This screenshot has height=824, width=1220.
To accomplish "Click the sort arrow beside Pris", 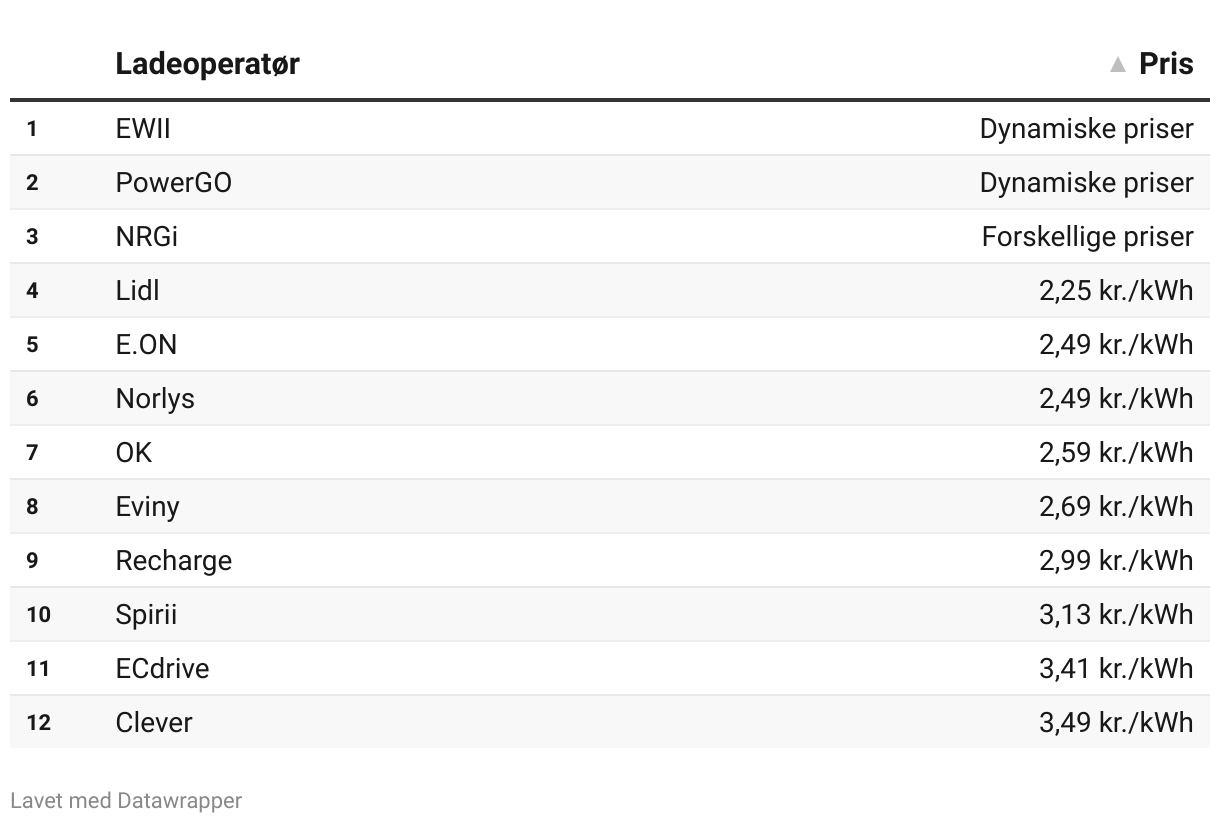I will pos(1118,65).
